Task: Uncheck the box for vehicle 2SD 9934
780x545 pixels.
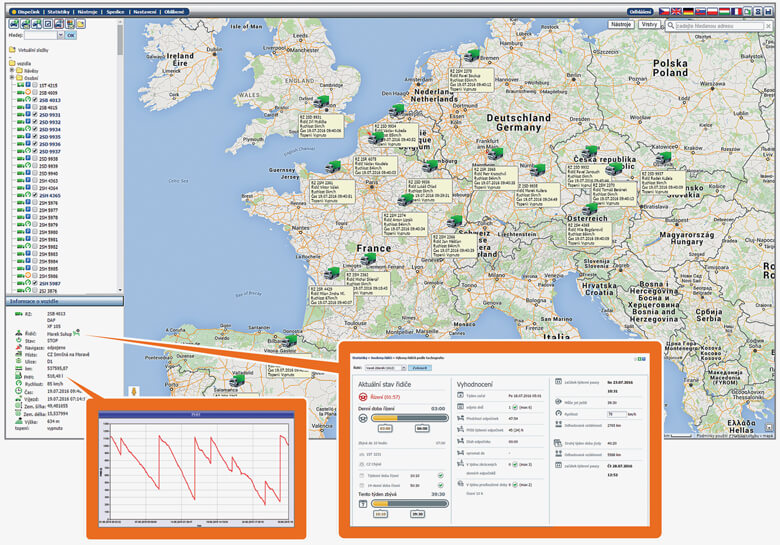Action: click(x=35, y=129)
